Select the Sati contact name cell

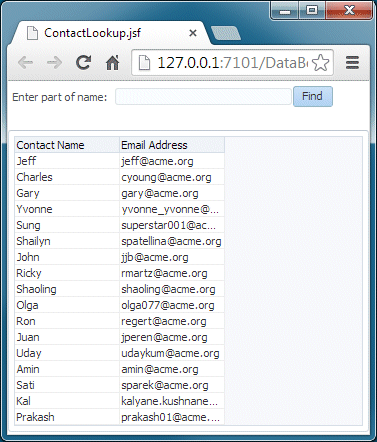click(67, 385)
